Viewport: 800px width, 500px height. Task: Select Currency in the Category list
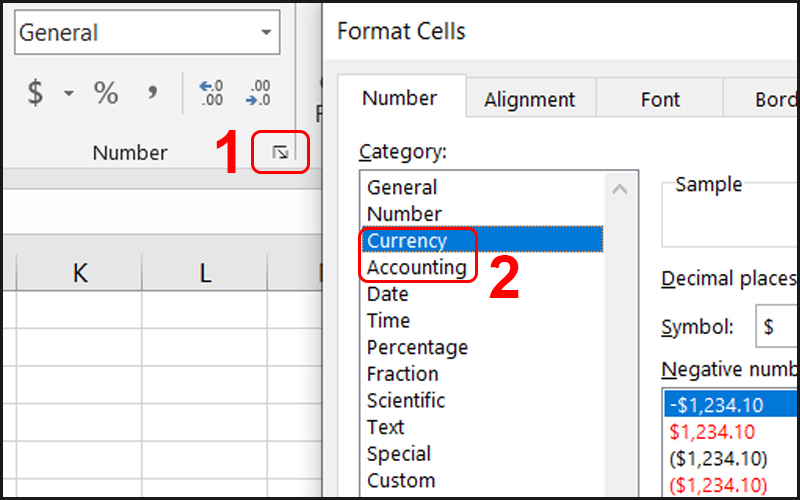tap(482, 240)
